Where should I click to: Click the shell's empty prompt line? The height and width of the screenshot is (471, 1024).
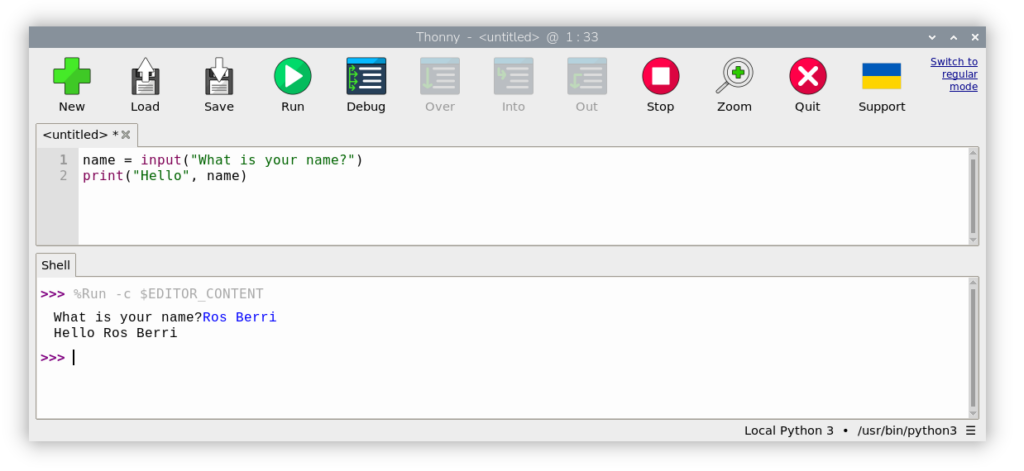(300, 358)
